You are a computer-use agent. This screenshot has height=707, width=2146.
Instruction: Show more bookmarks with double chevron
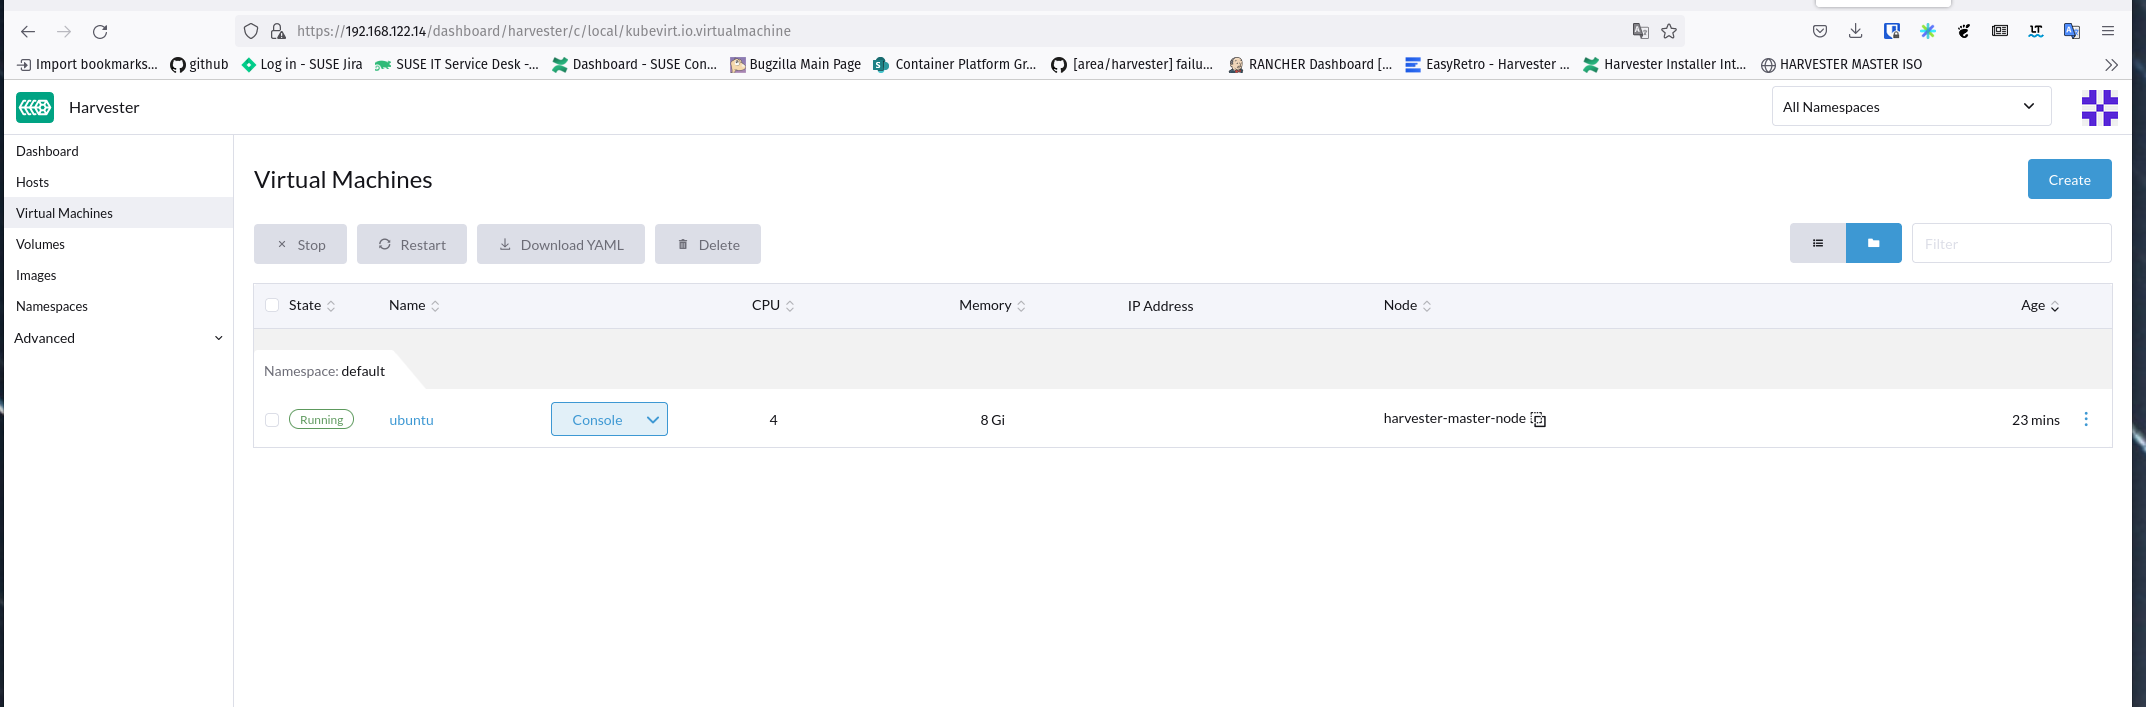2111,64
